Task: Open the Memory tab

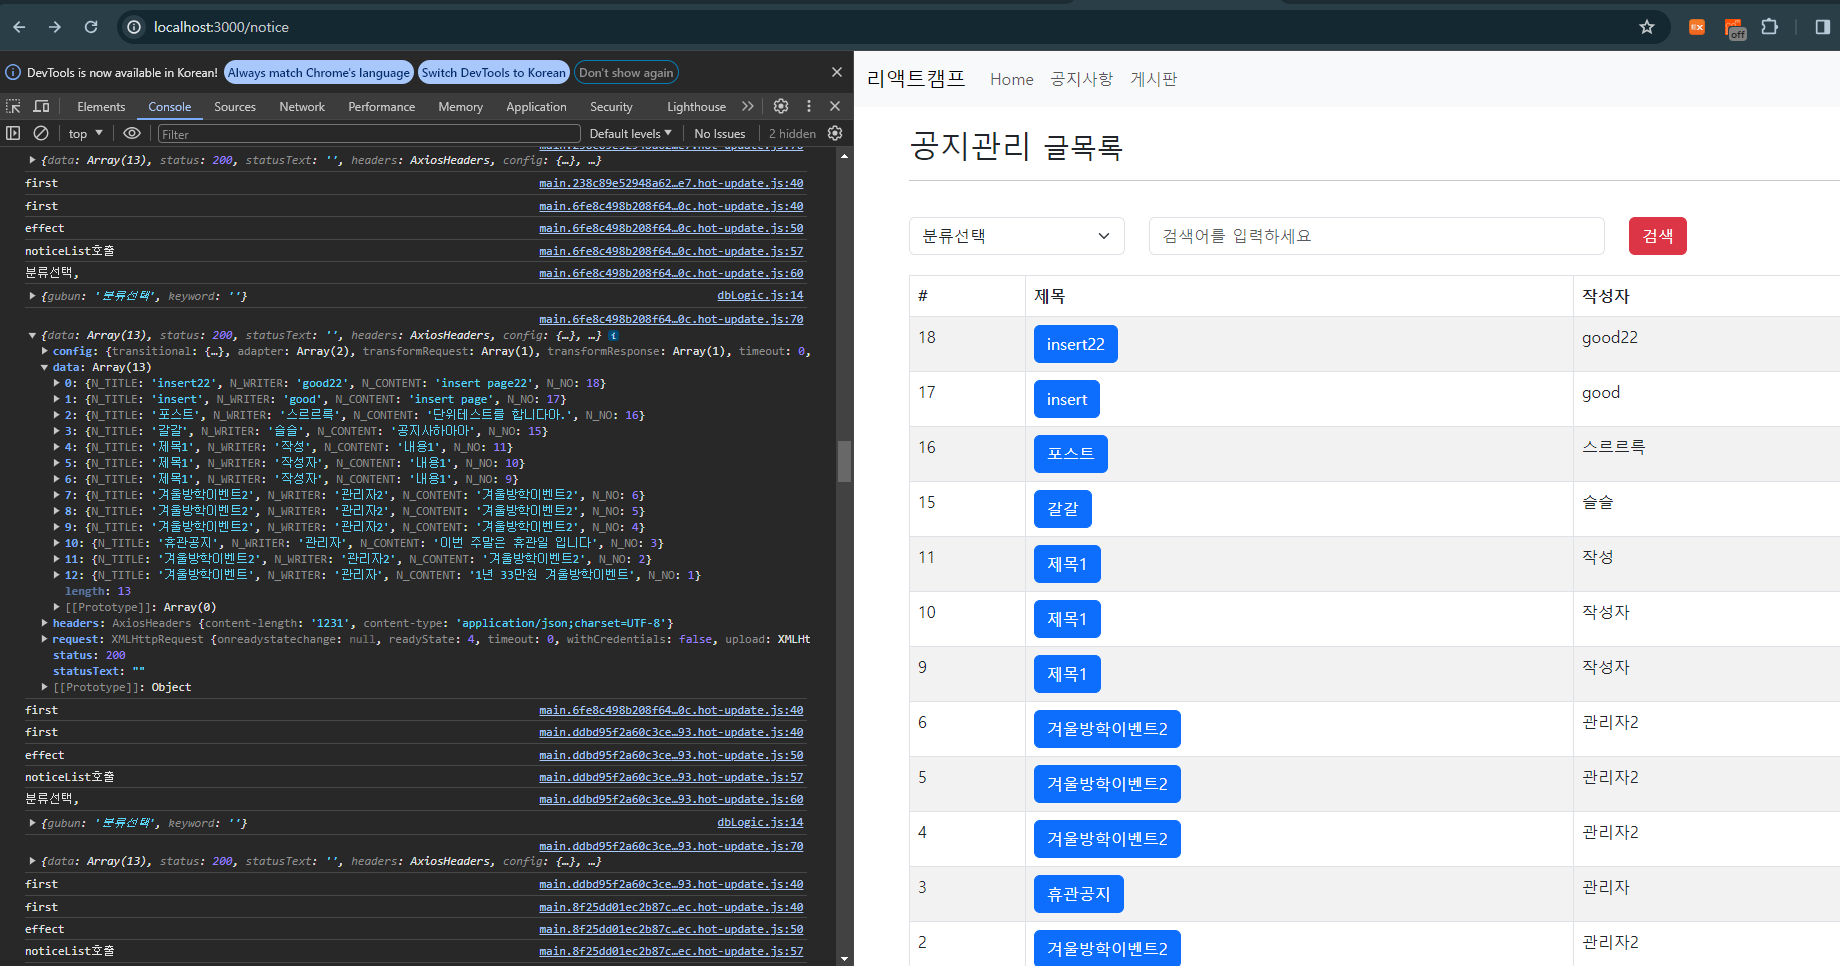Action: [460, 107]
